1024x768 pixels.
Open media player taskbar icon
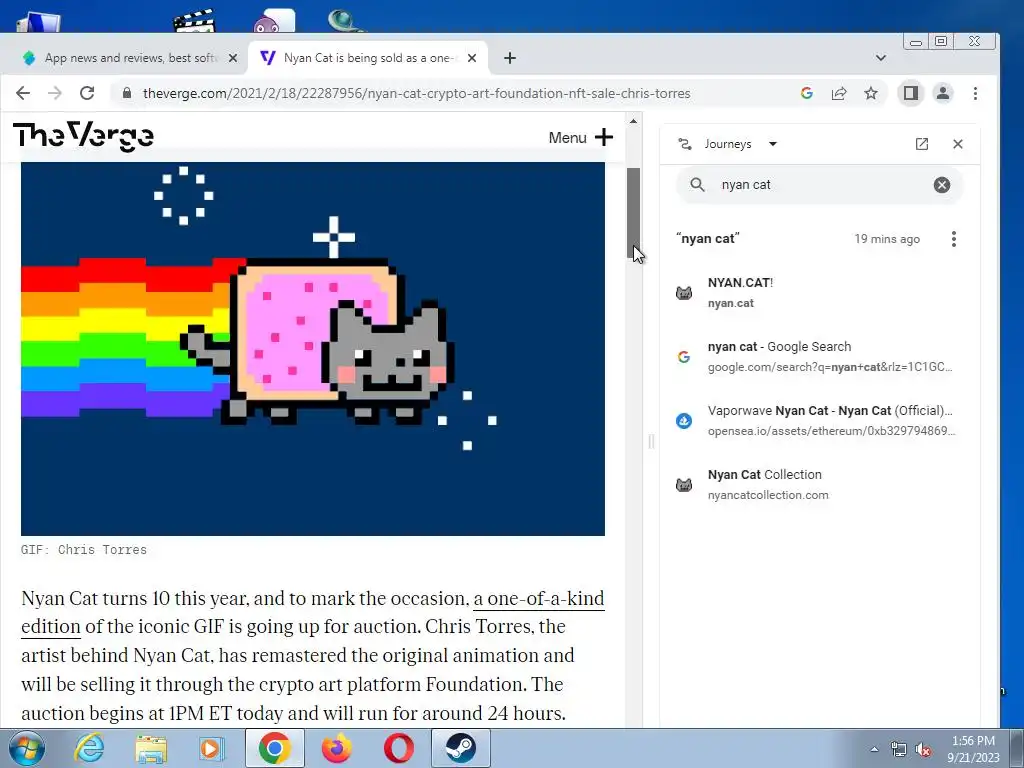212,748
